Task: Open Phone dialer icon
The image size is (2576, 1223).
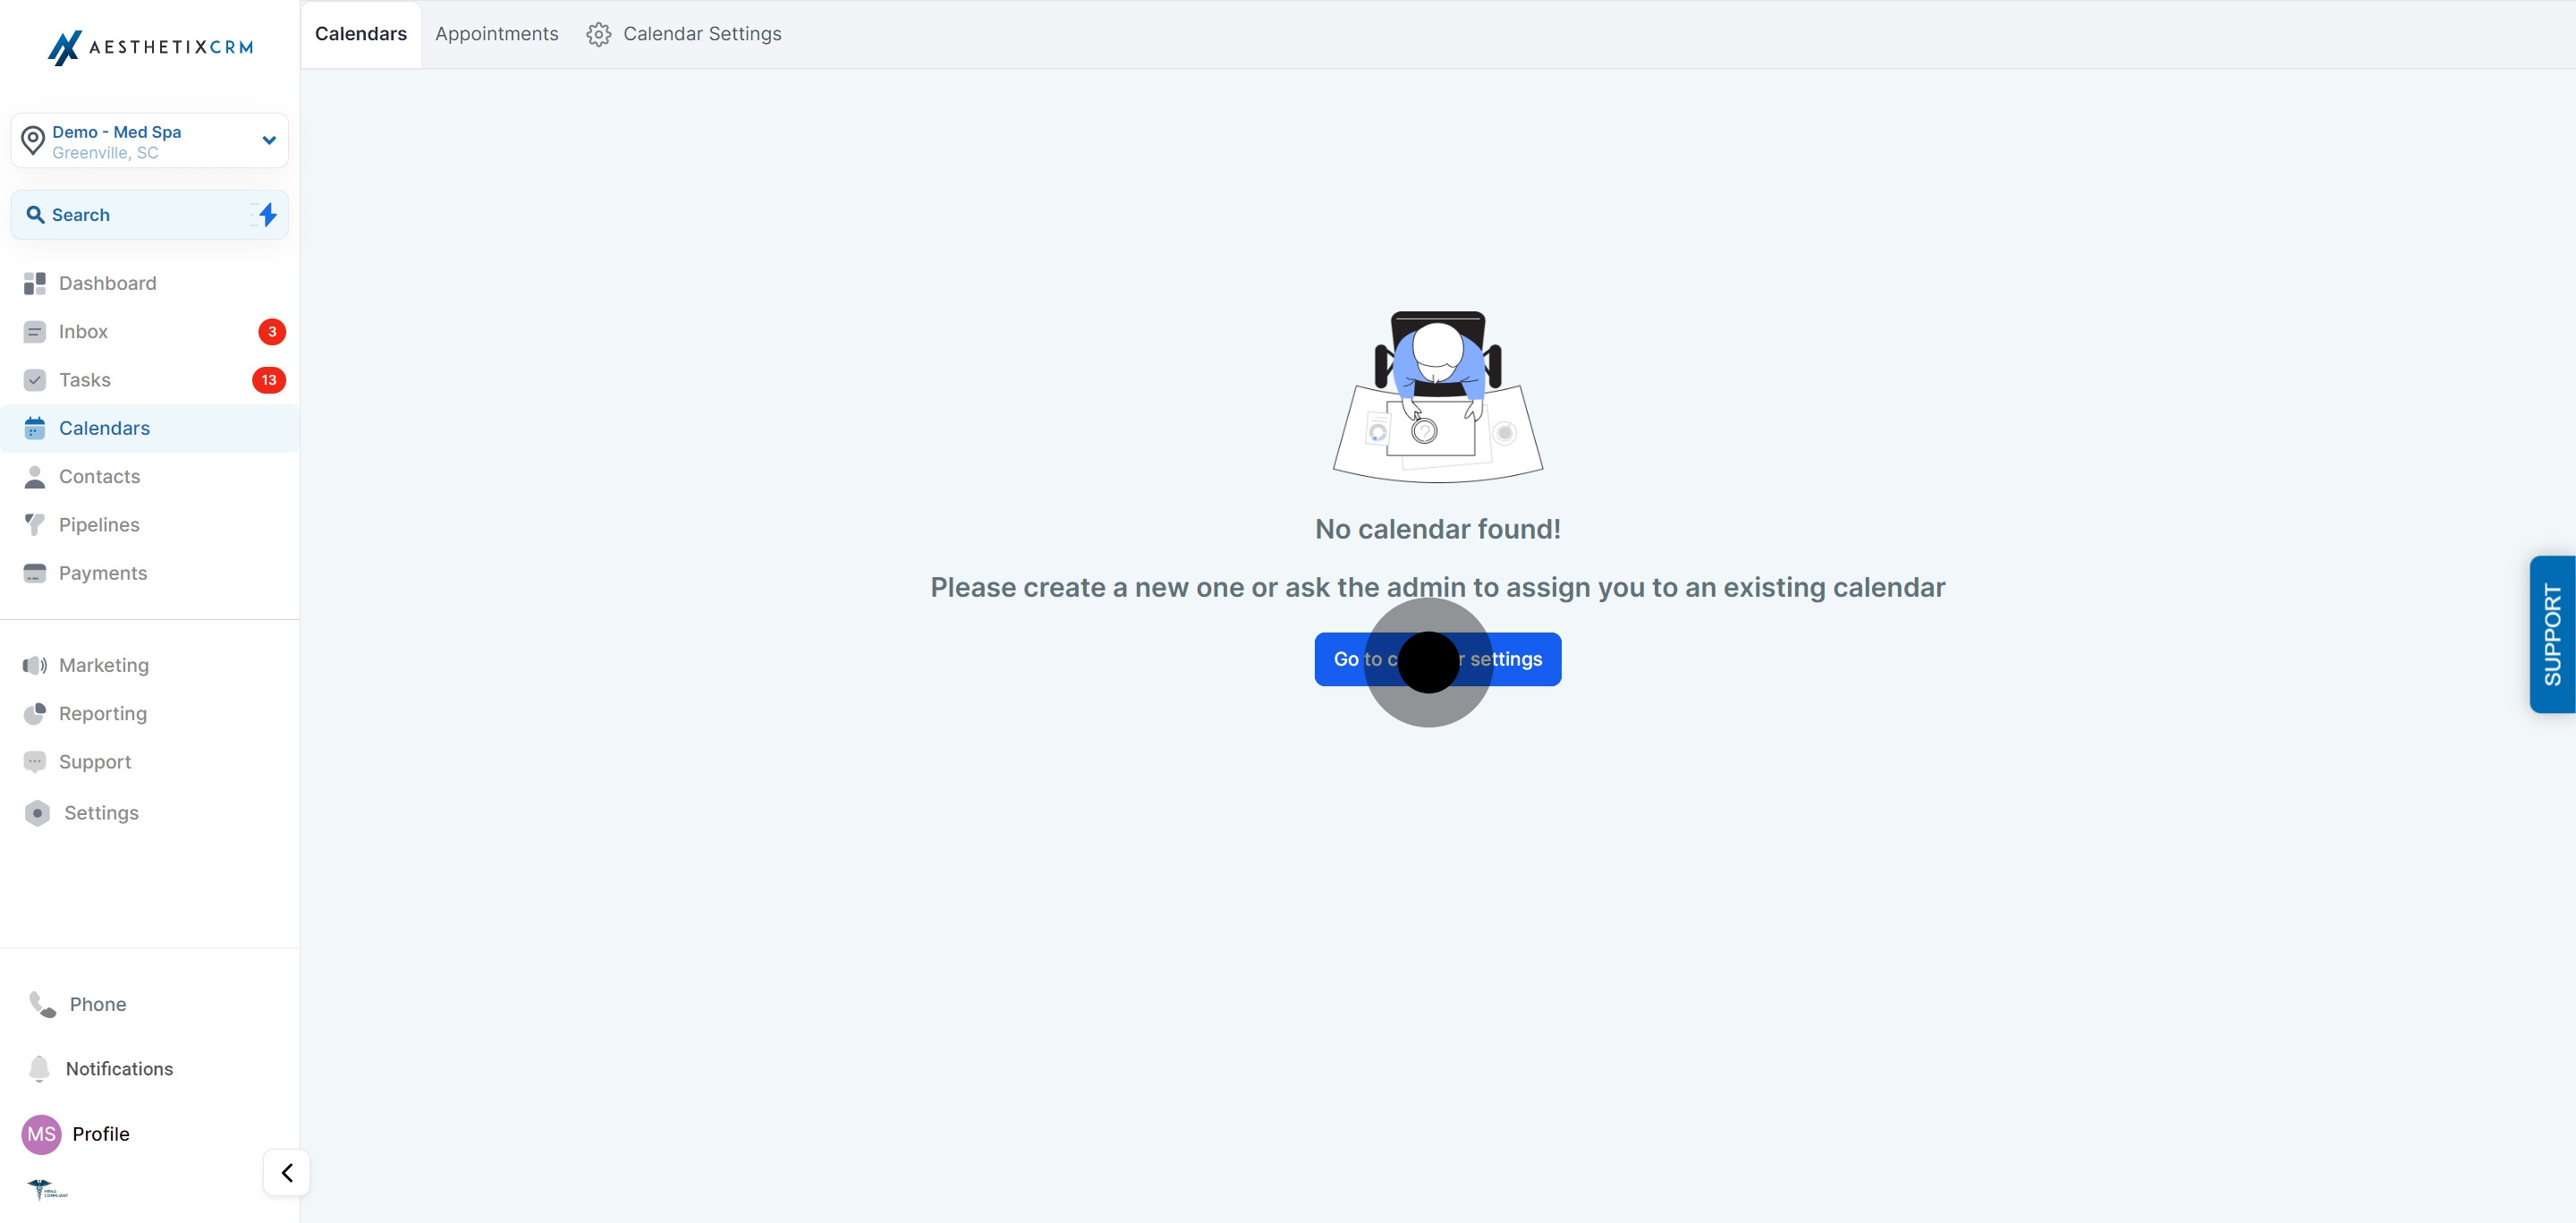Action: click(42, 1004)
